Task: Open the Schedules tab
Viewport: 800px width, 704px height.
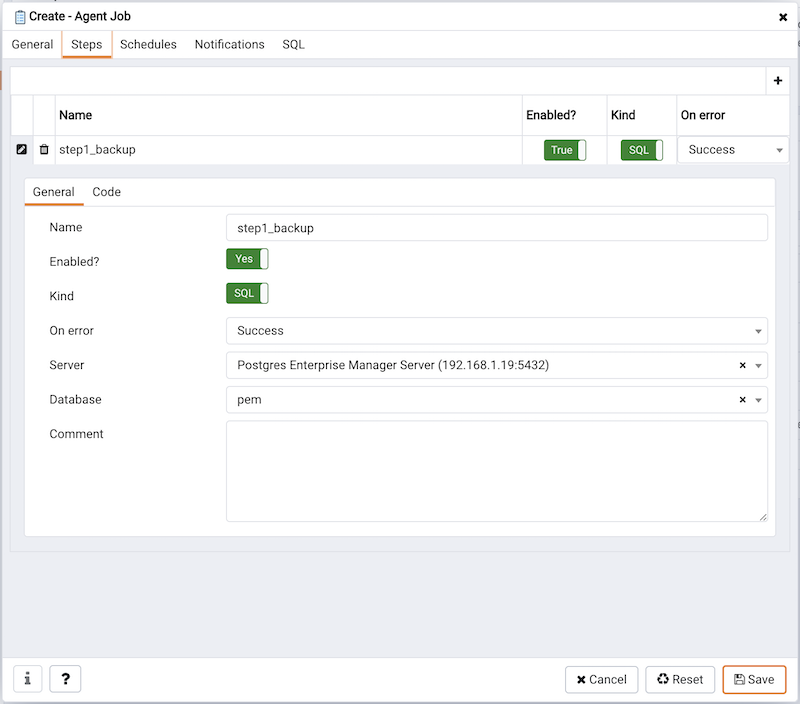Action: (x=148, y=44)
